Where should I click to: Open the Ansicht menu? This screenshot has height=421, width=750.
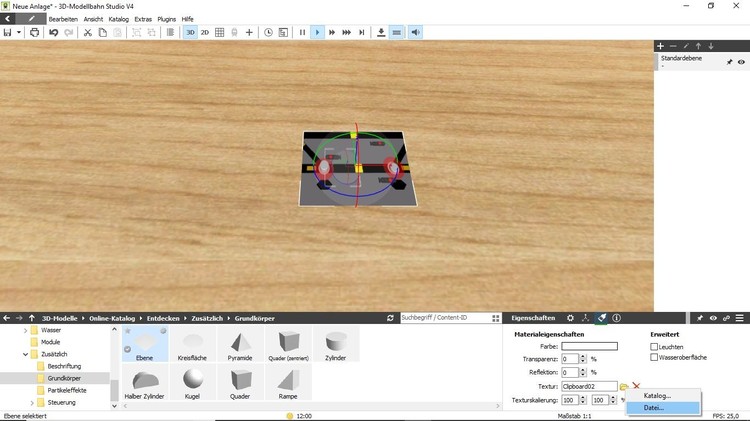point(93,19)
